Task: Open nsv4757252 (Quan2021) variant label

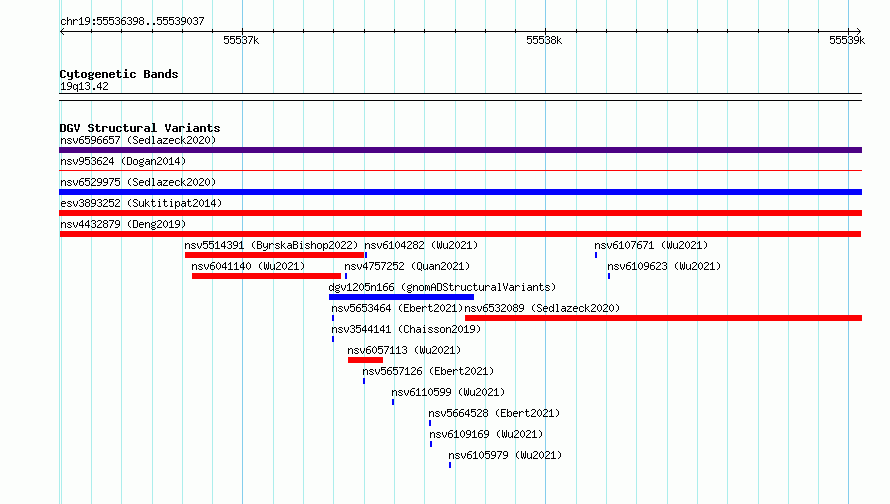Action: (407, 266)
